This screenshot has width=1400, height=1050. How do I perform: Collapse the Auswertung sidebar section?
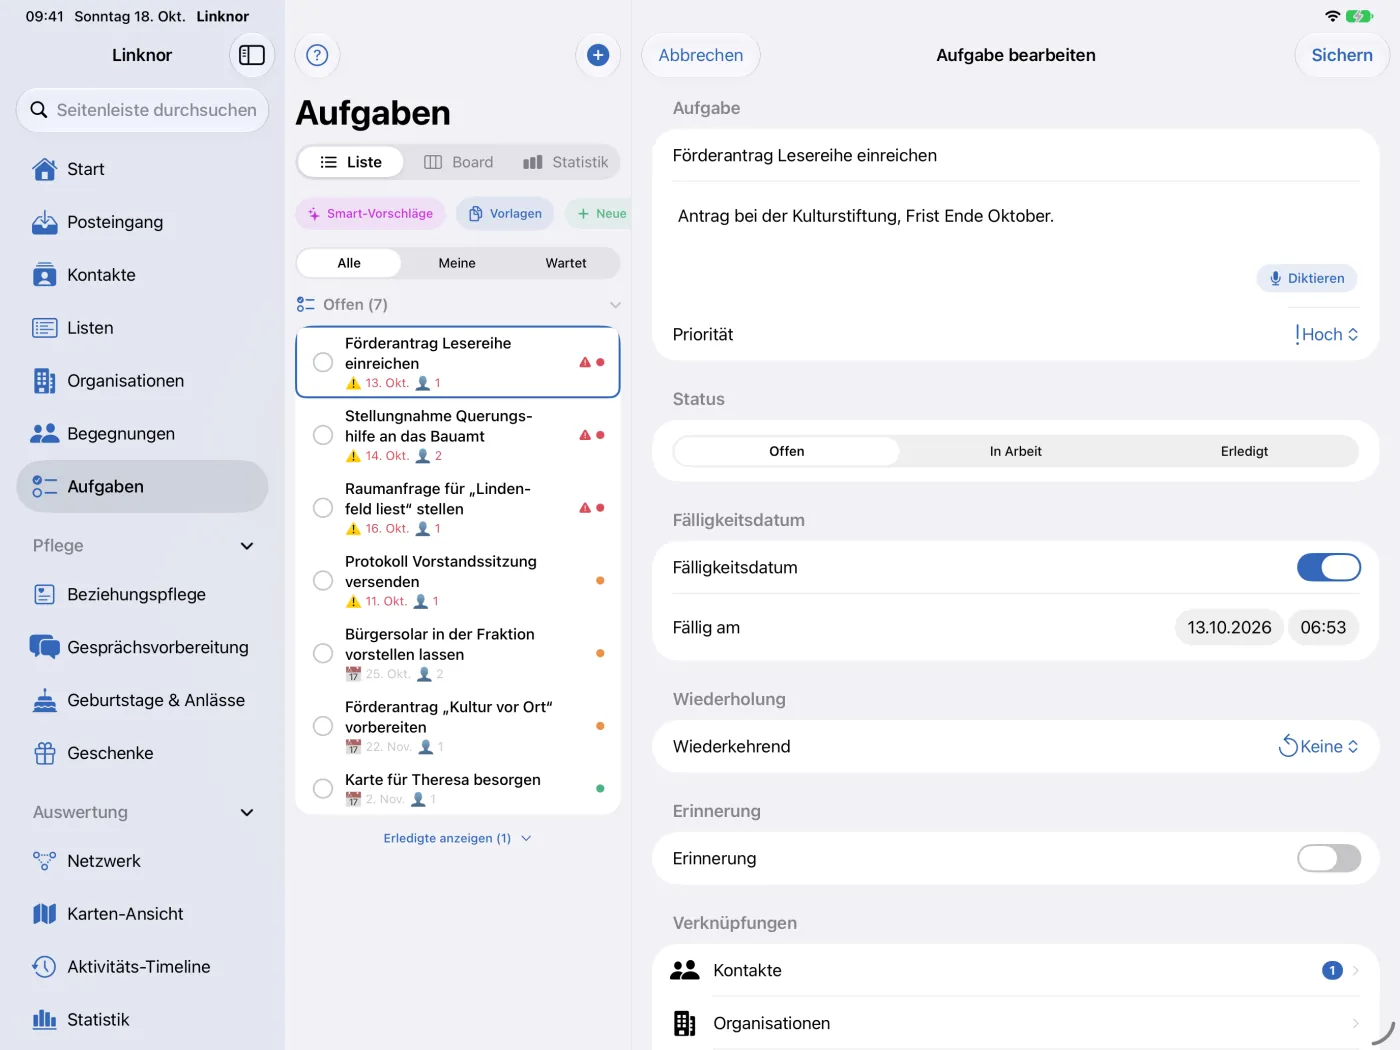click(247, 812)
